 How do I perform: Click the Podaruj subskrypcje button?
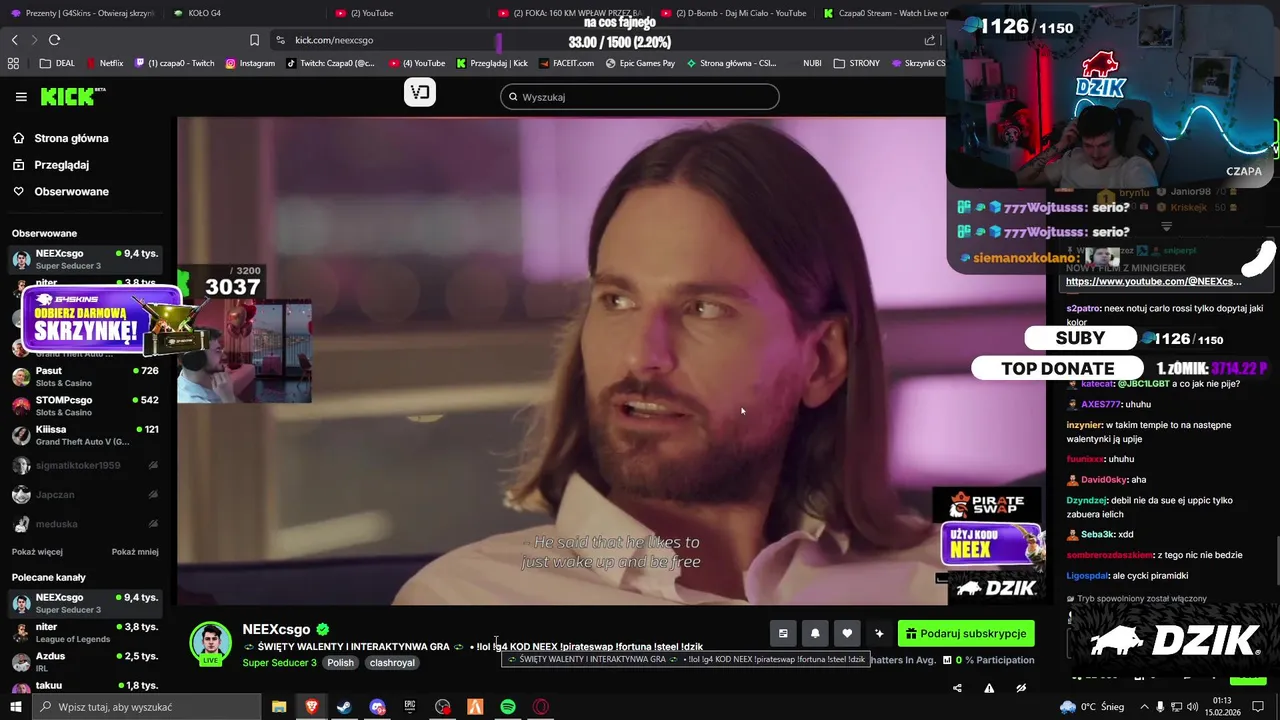click(x=966, y=633)
